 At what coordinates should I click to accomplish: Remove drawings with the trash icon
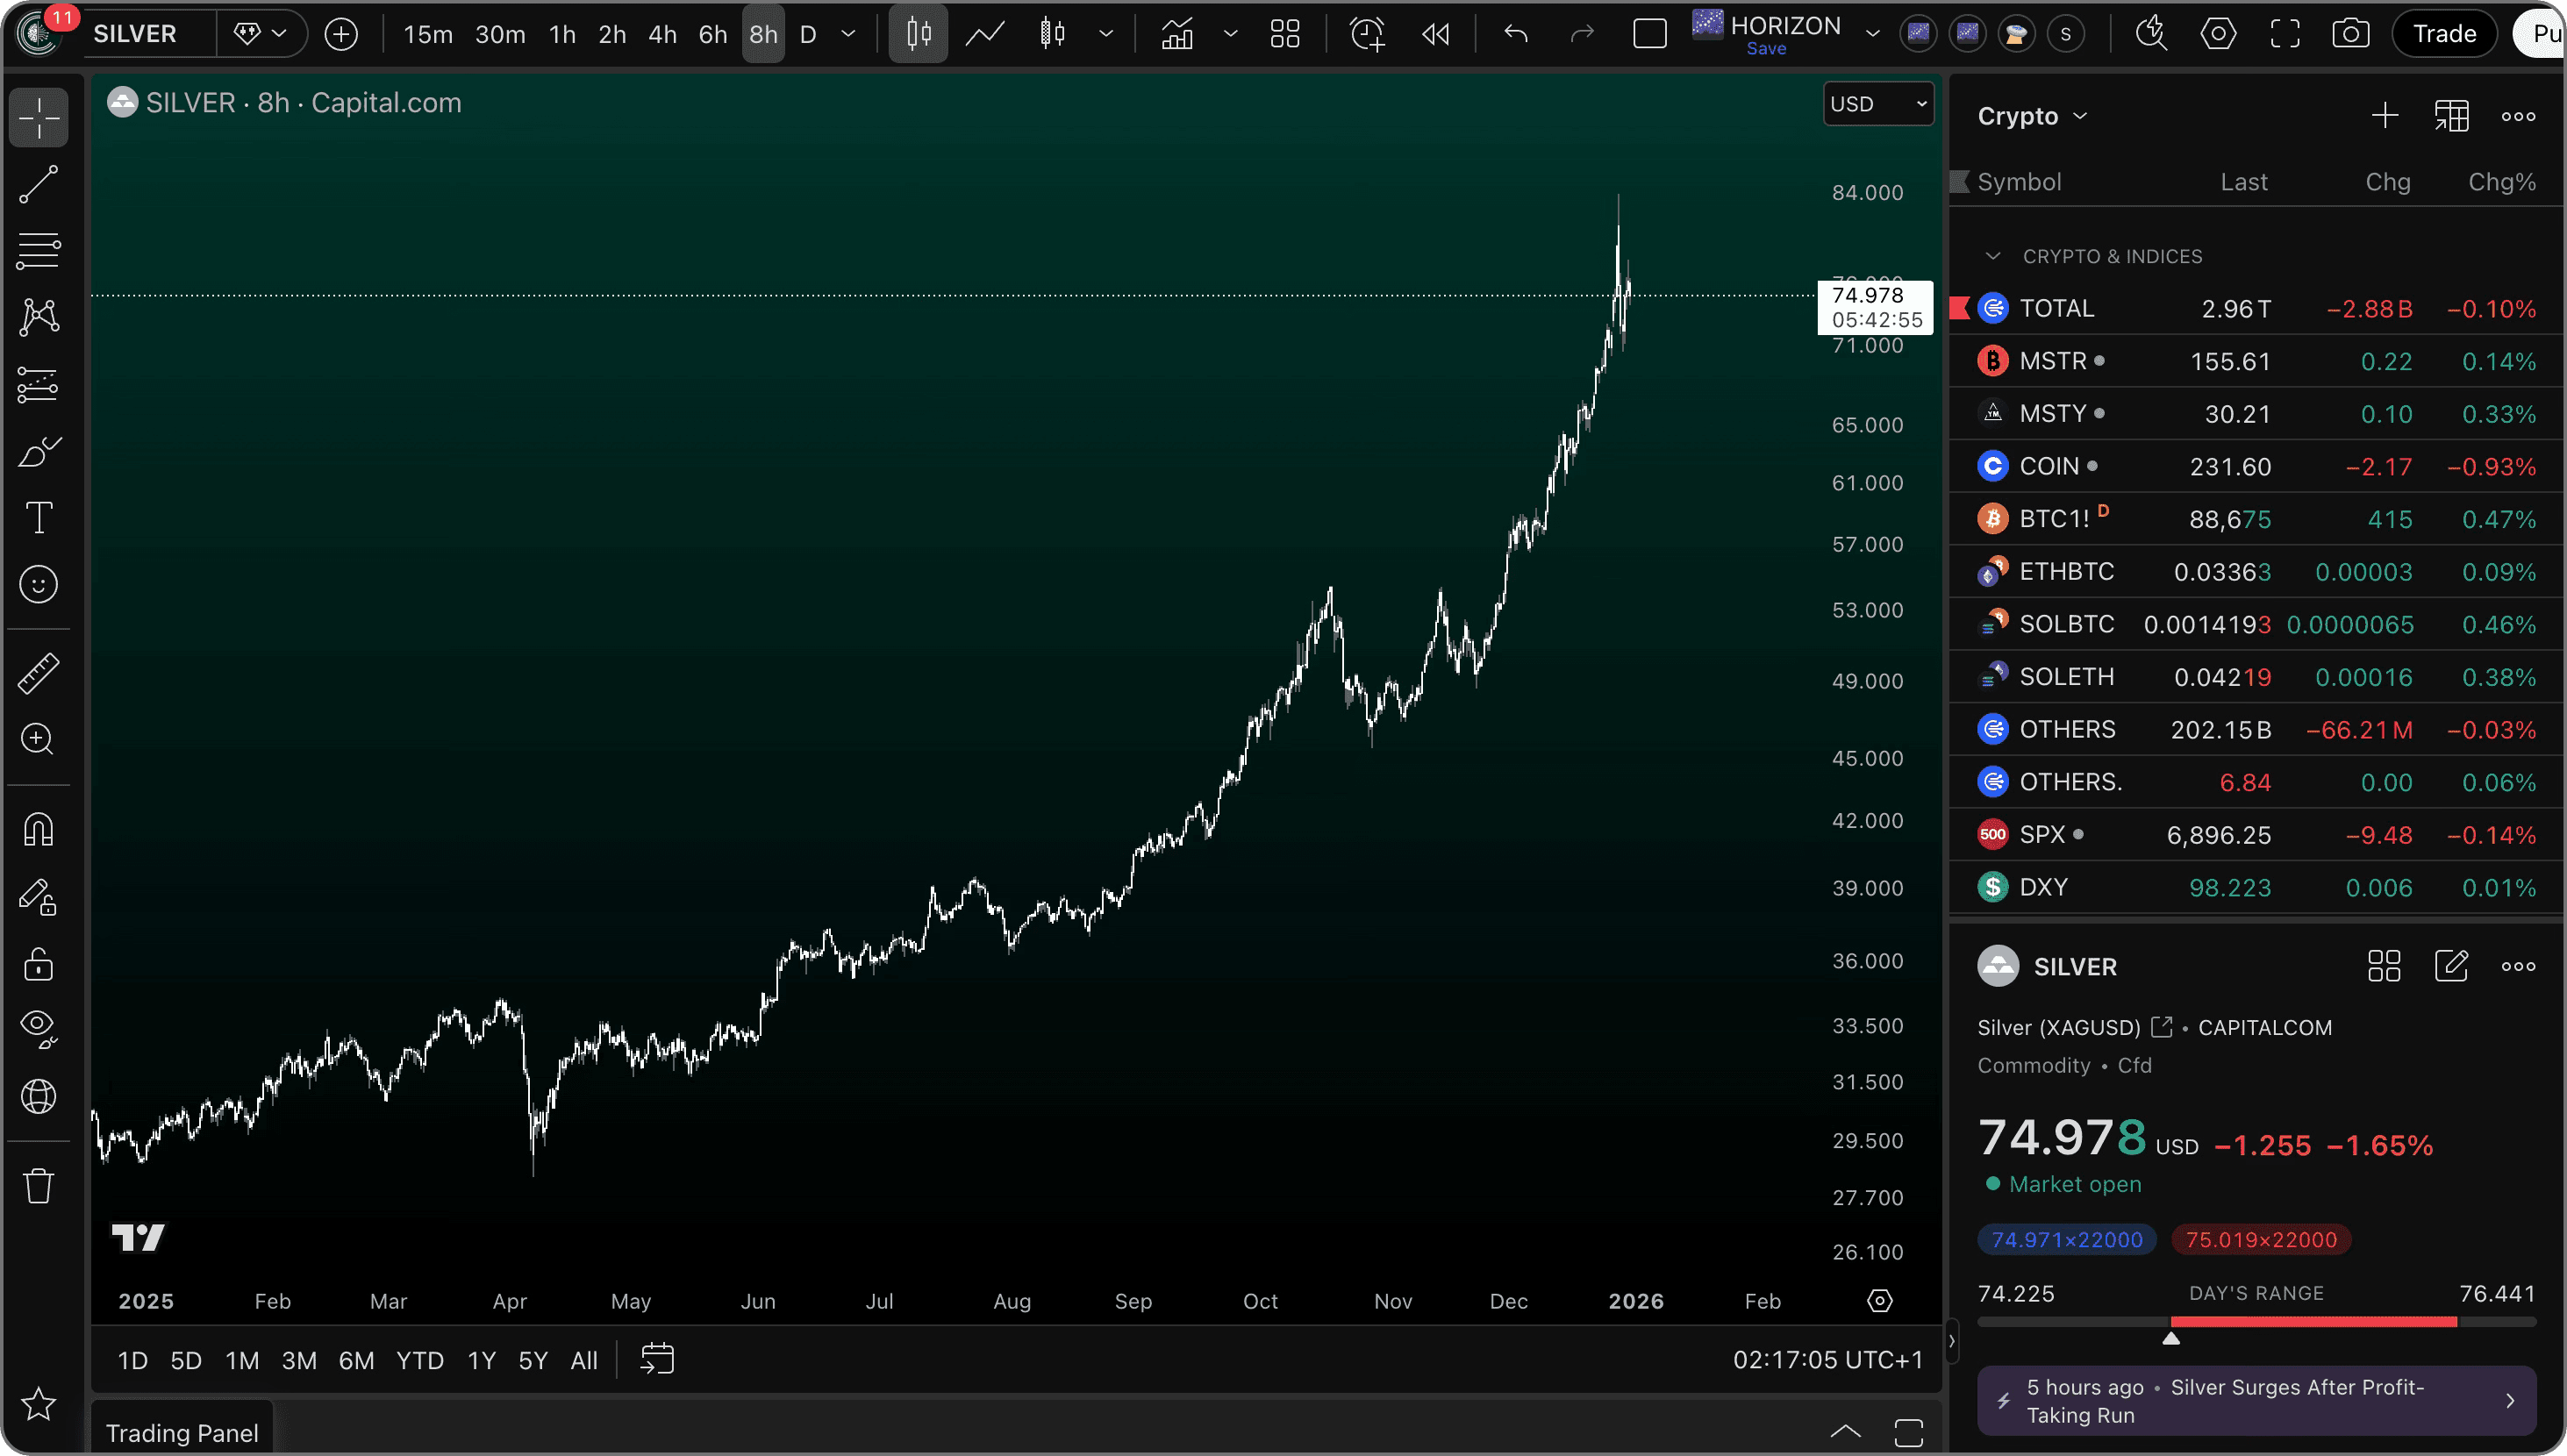pos(38,1185)
